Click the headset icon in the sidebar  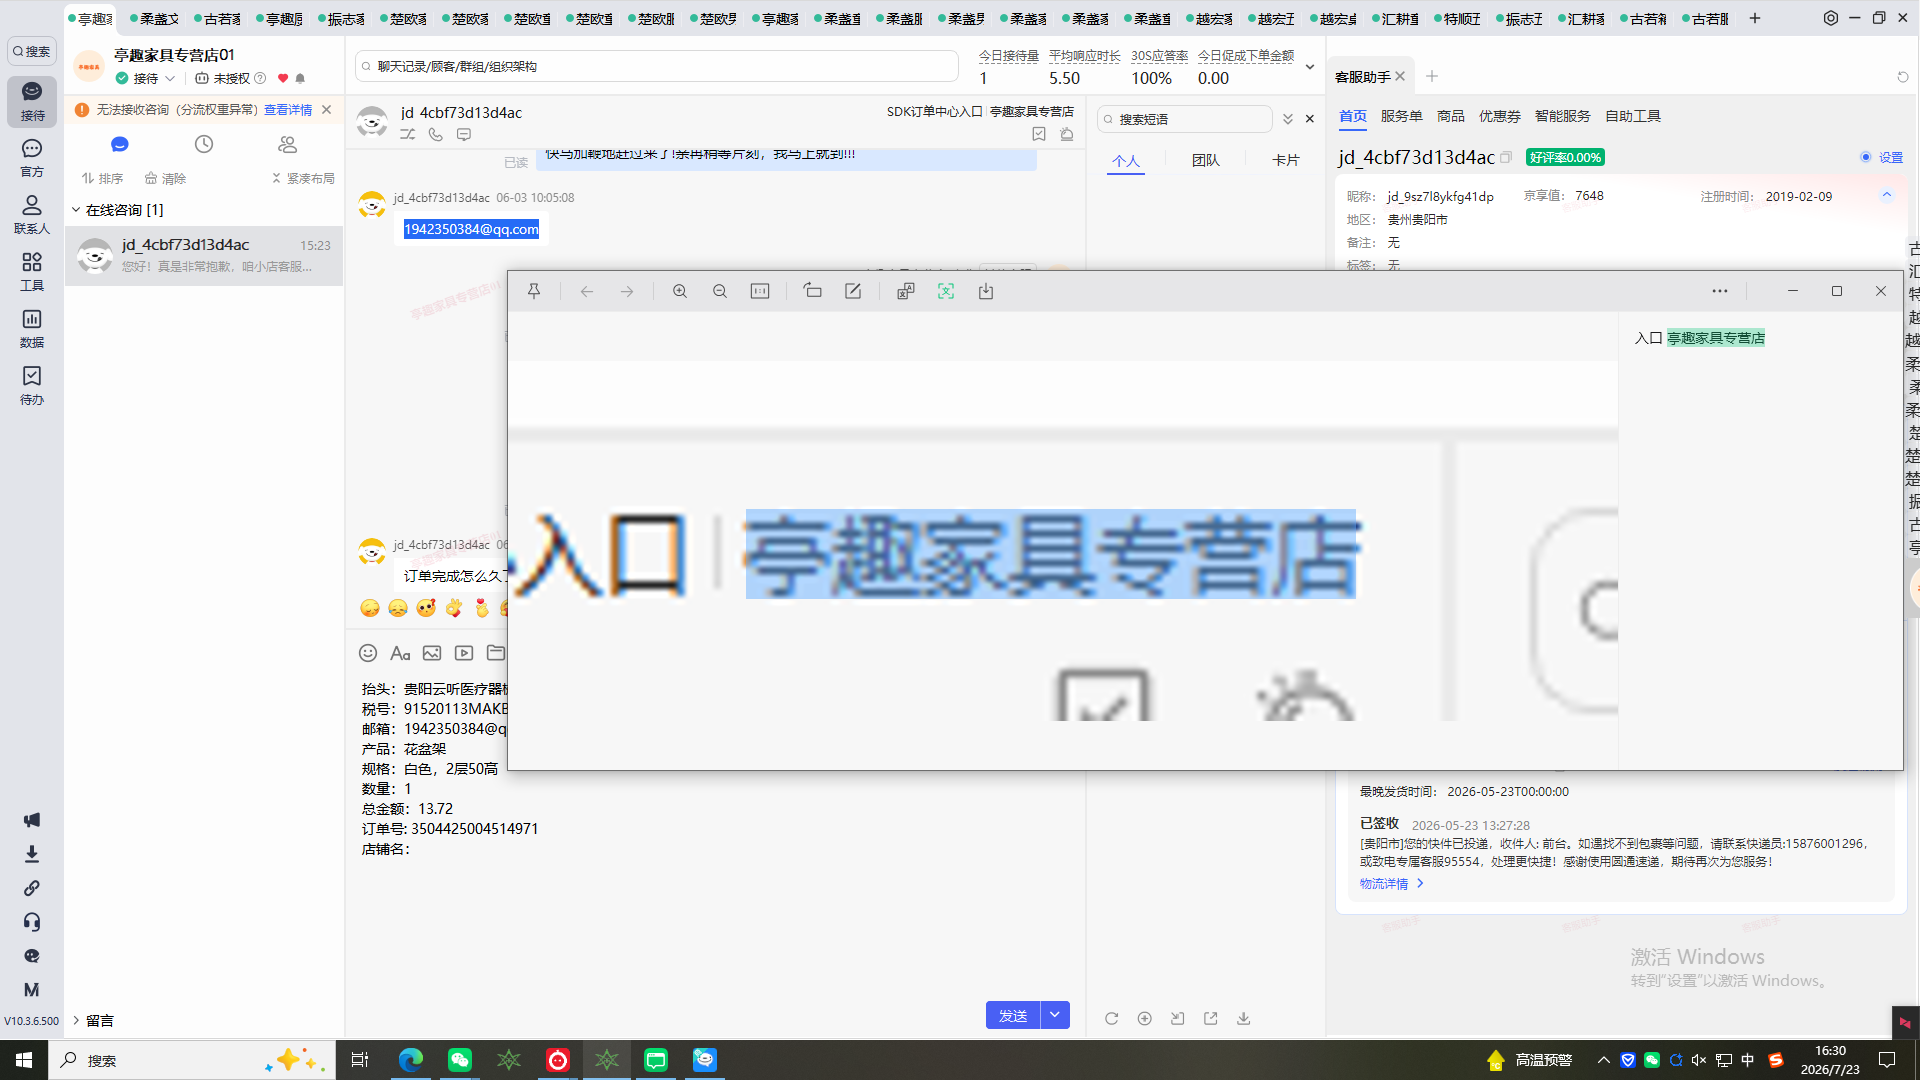pyautogui.click(x=32, y=922)
